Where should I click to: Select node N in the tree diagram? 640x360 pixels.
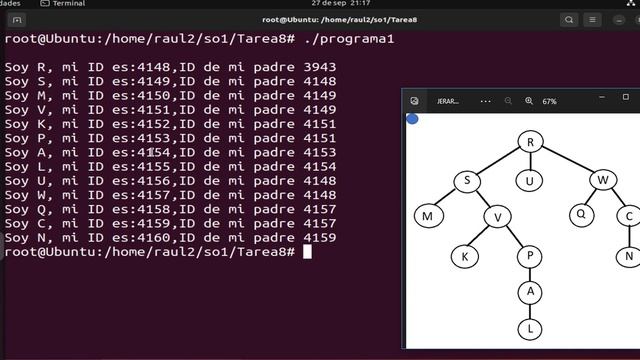[x=629, y=256]
